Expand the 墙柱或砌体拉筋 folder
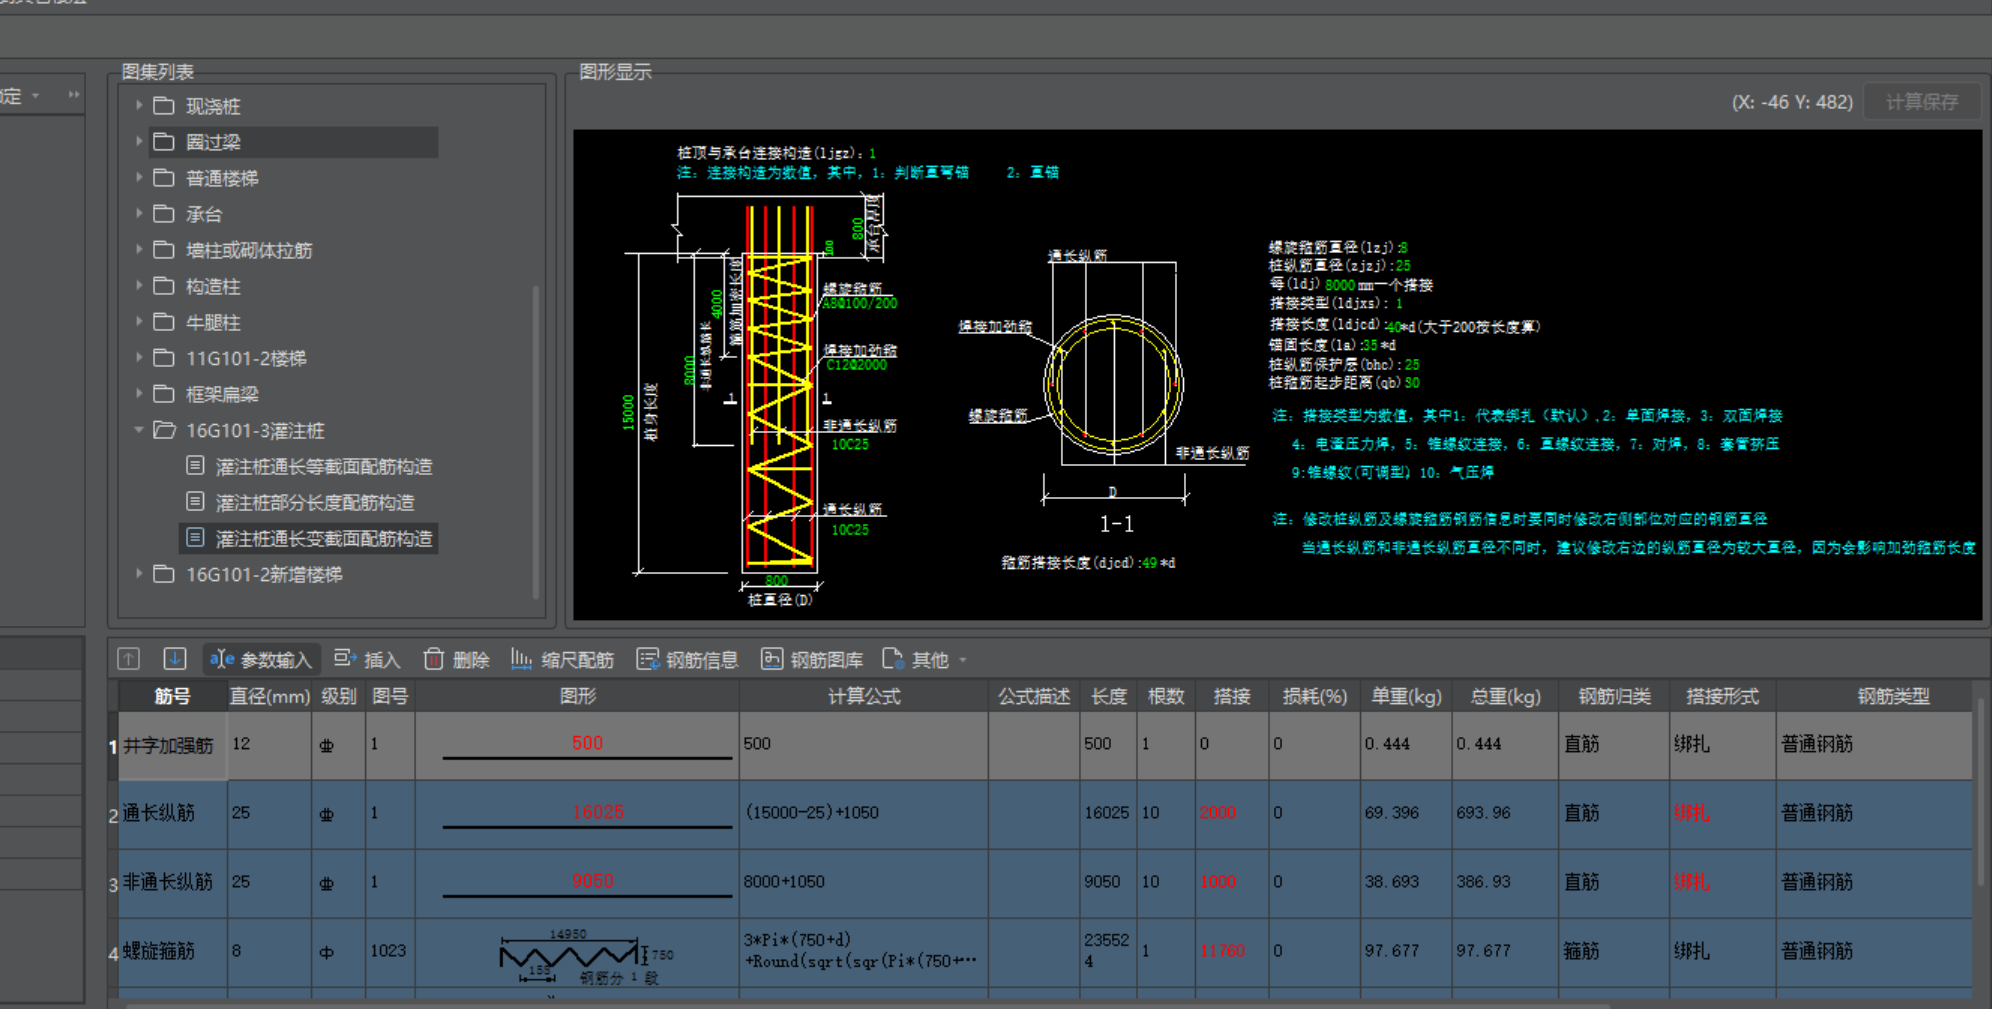The height and width of the screenshot is (1009, 1992). click(x=139, y=249)
